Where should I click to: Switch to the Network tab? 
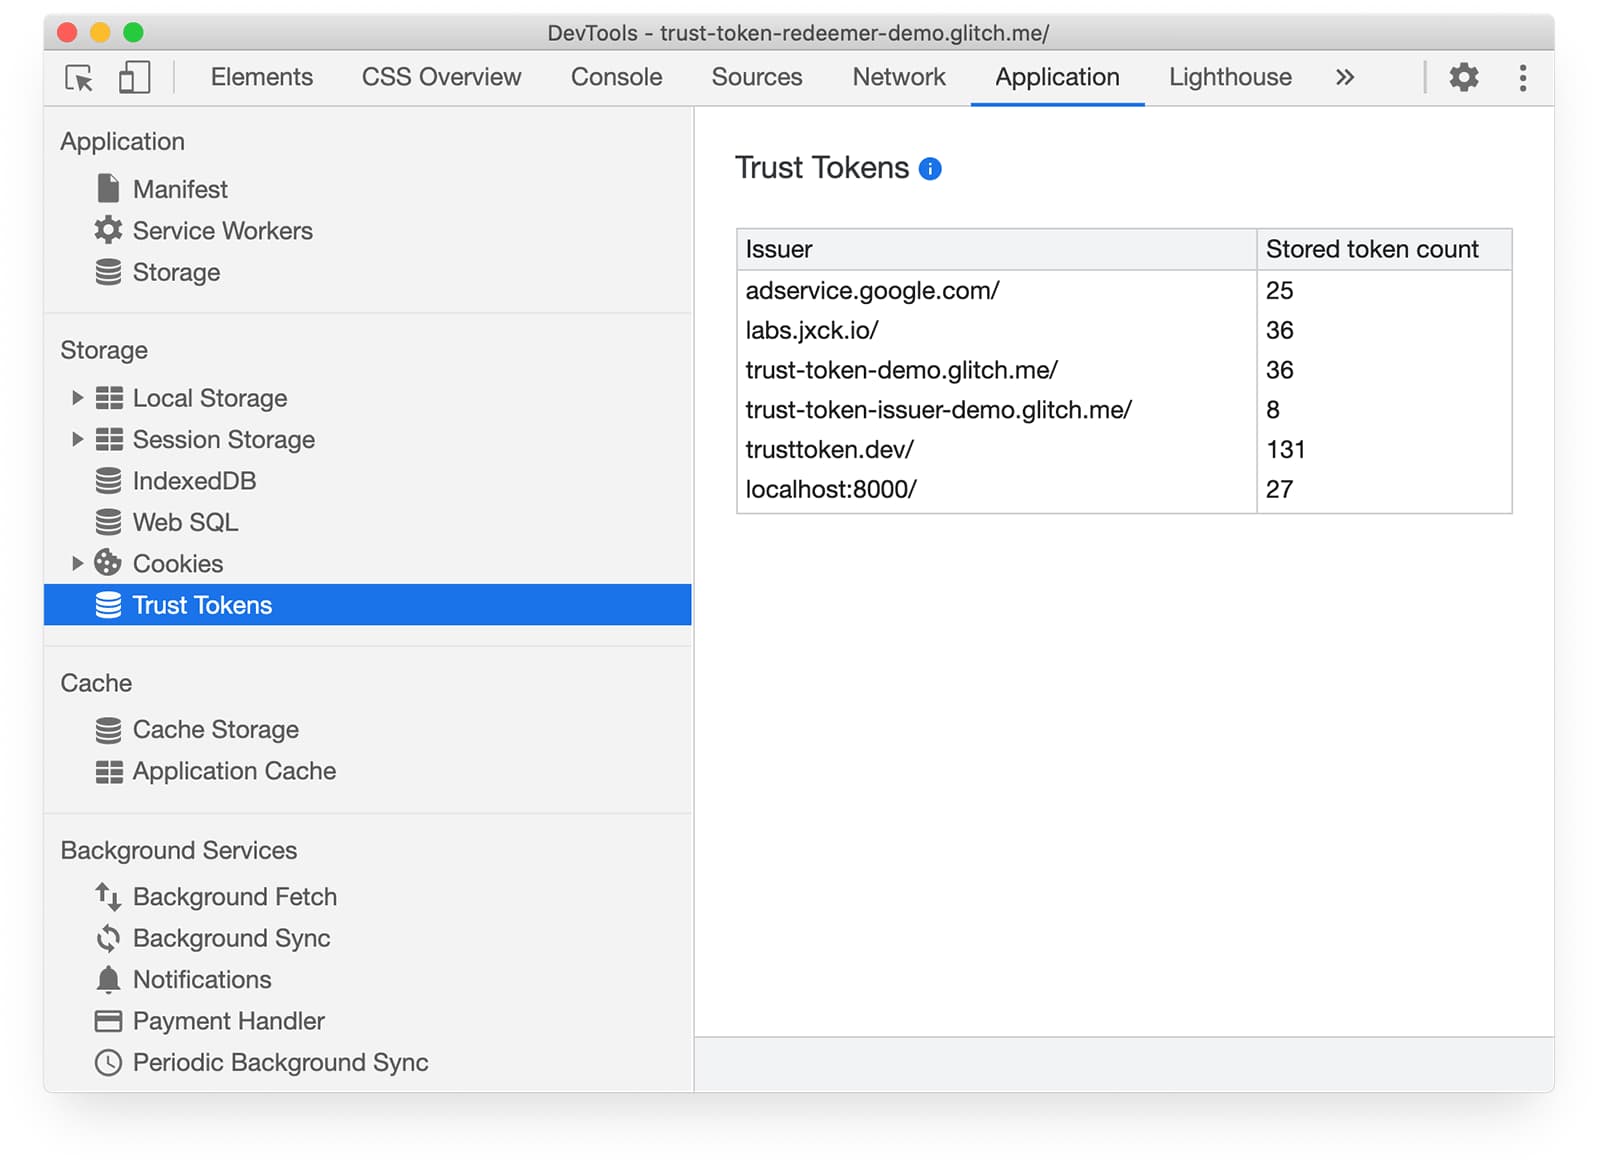[x=898, y=77]
